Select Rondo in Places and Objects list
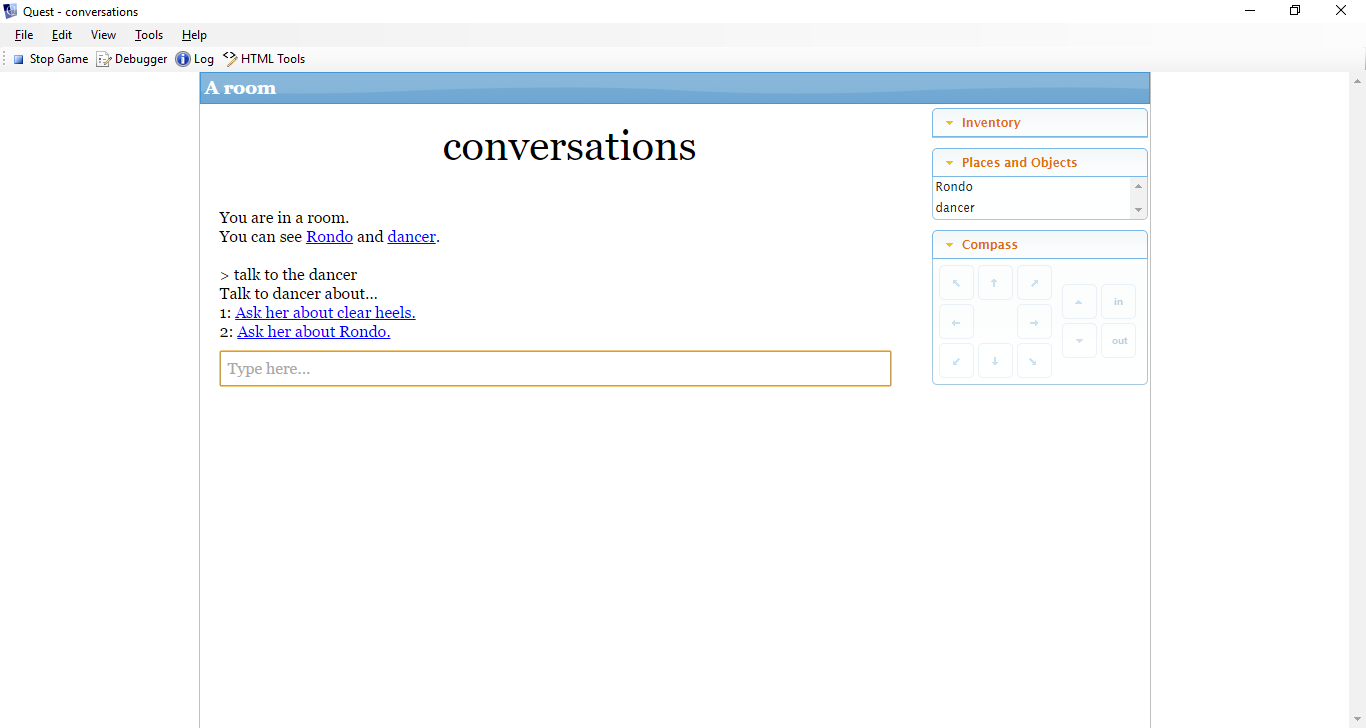Screen dimensions: 1366x728 point(1031,187)
